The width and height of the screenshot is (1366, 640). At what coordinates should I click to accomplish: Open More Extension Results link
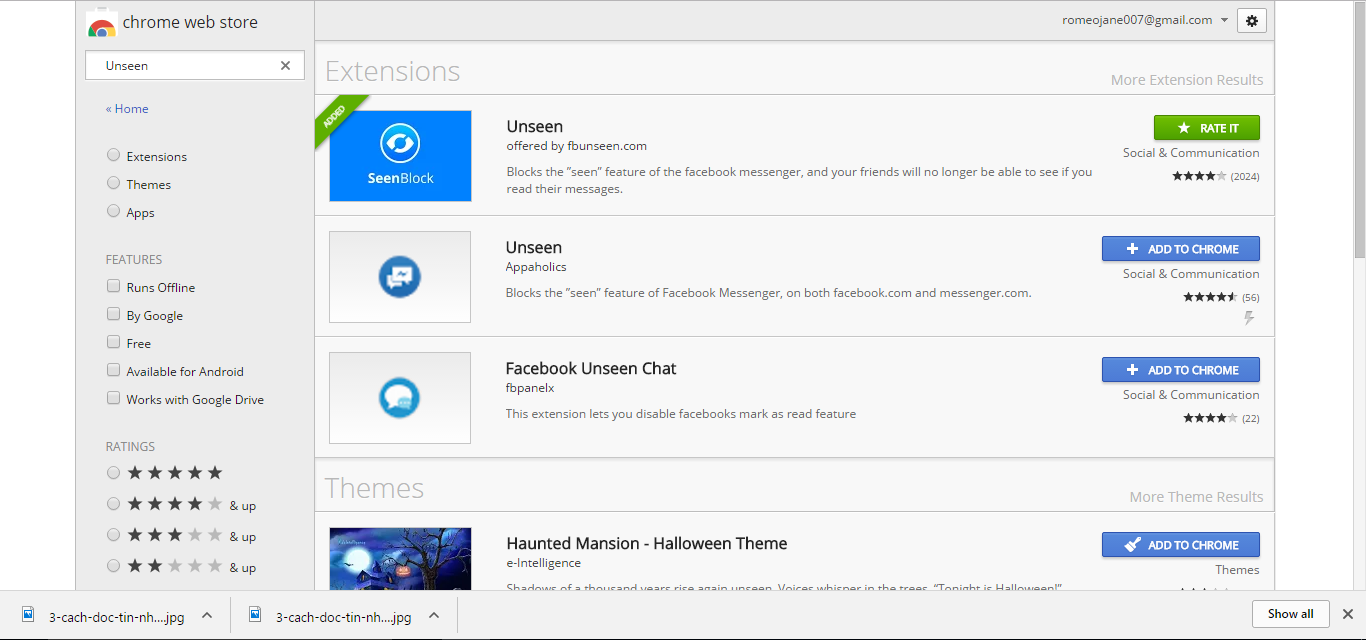(x=1187, y=80)
